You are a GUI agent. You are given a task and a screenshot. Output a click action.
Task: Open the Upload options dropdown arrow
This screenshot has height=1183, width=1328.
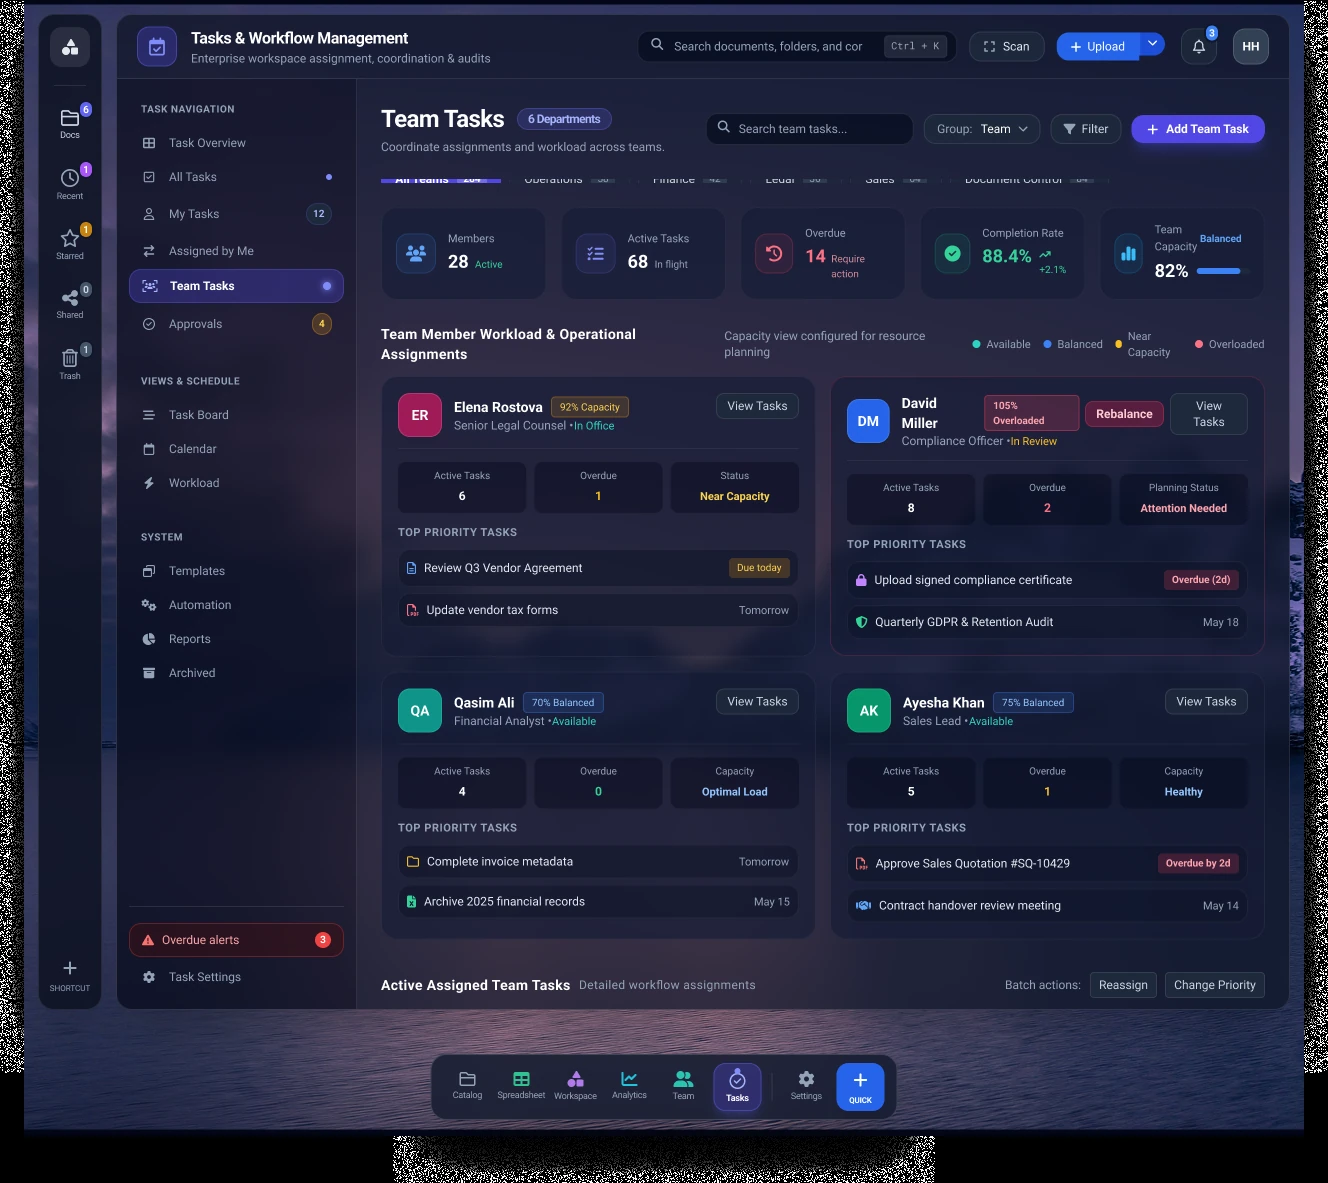point(1152,44)
